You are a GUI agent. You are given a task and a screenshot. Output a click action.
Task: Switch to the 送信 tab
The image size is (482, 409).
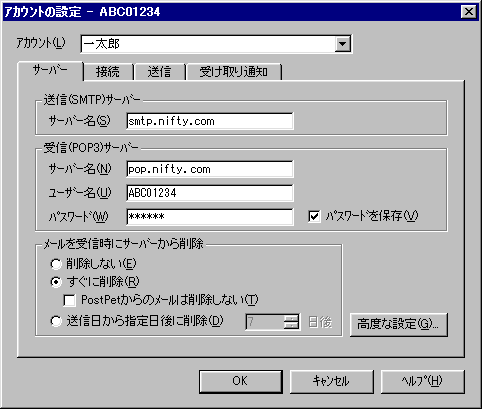[159, 72]
